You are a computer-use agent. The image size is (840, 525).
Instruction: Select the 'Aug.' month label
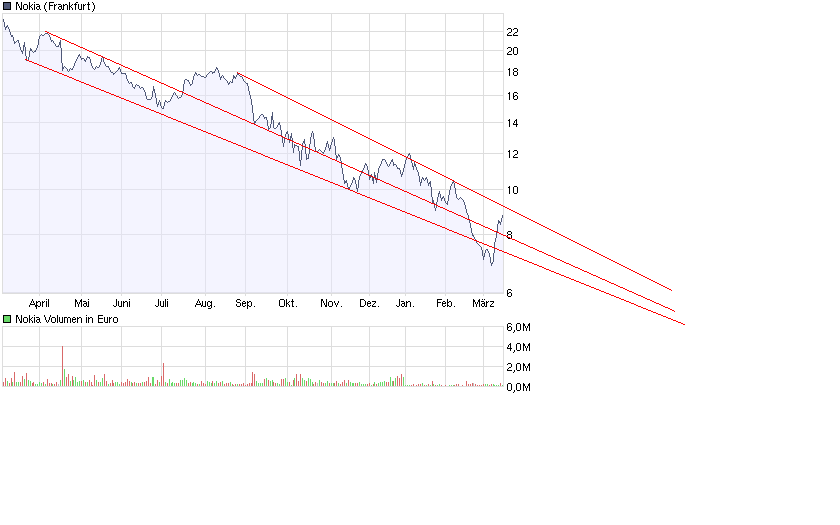click(x=205, y=304)
